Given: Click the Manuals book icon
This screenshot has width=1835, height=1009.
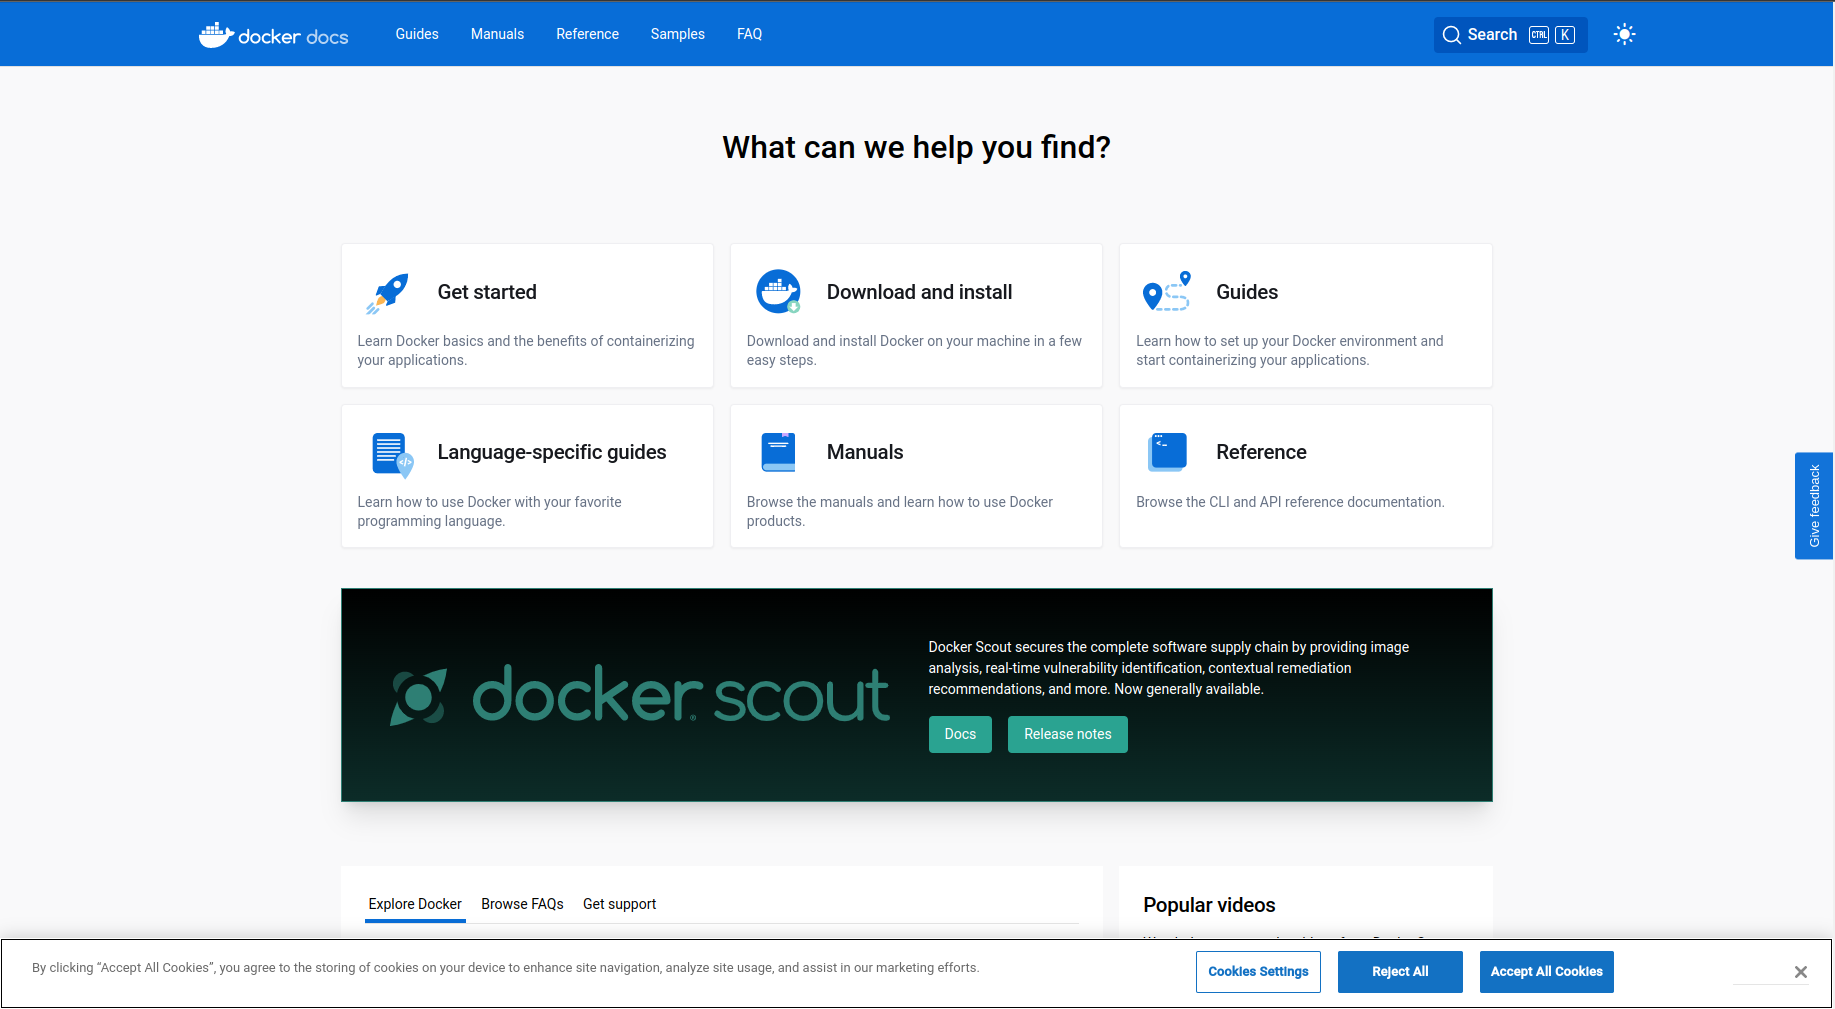Looking at the screenshot, I should [x=778, y=452].
